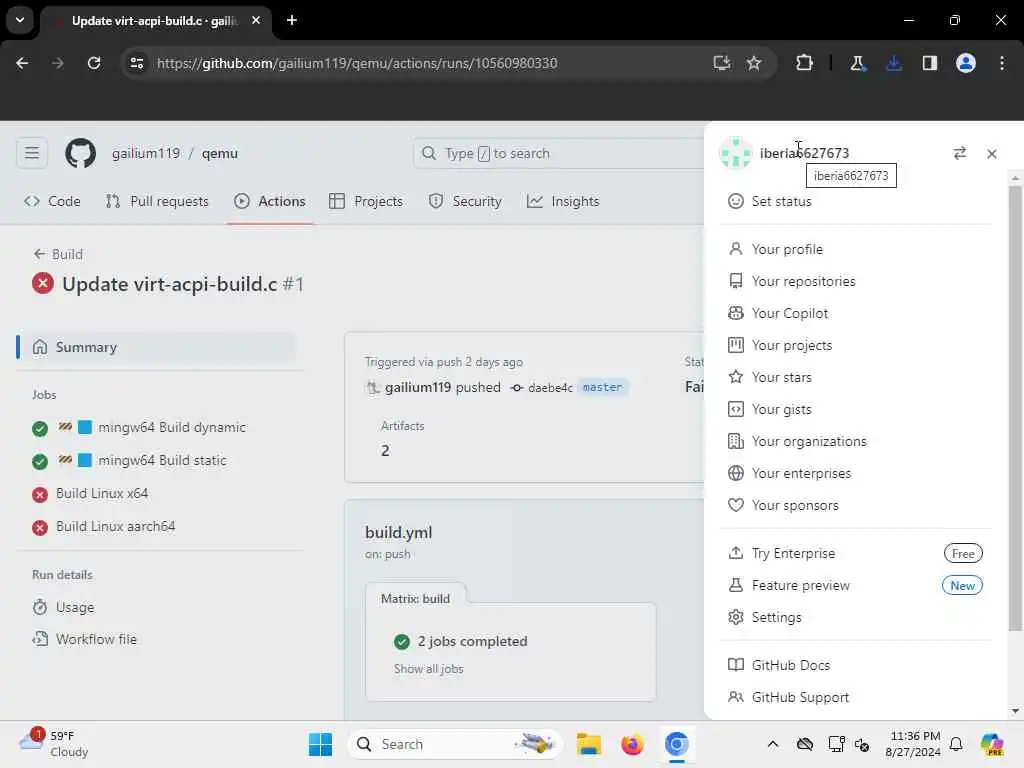Open Settings in user menu
Screen dimensions: 1024x768
856,617
